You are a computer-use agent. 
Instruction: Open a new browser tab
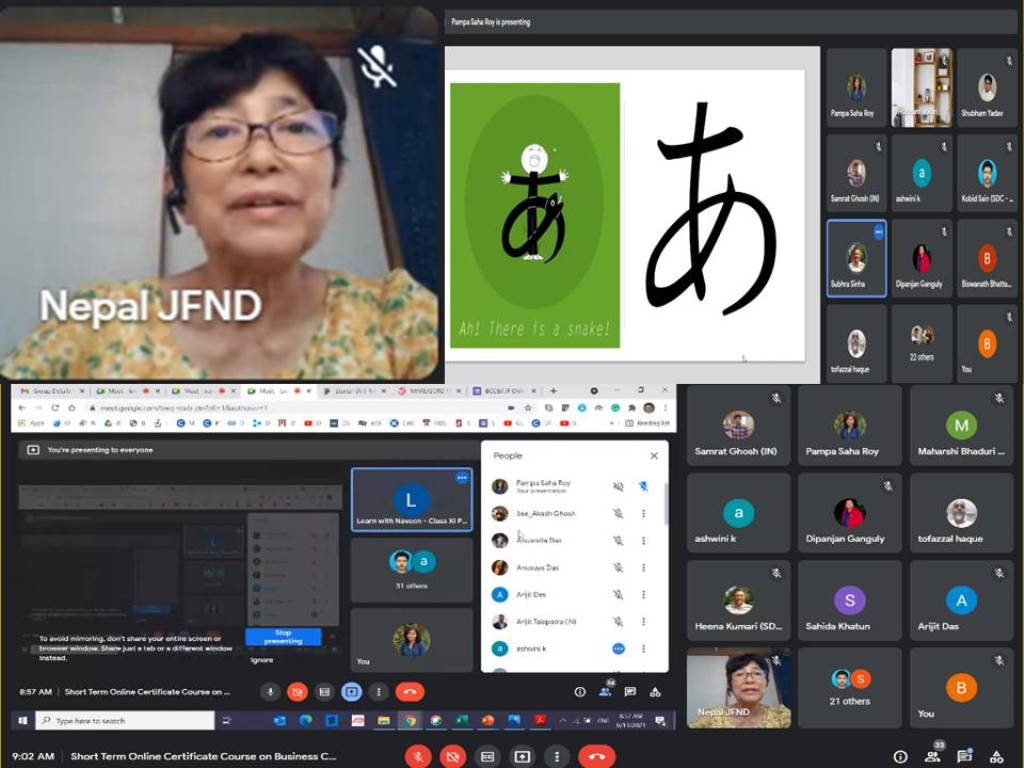(x=553, y=391)
